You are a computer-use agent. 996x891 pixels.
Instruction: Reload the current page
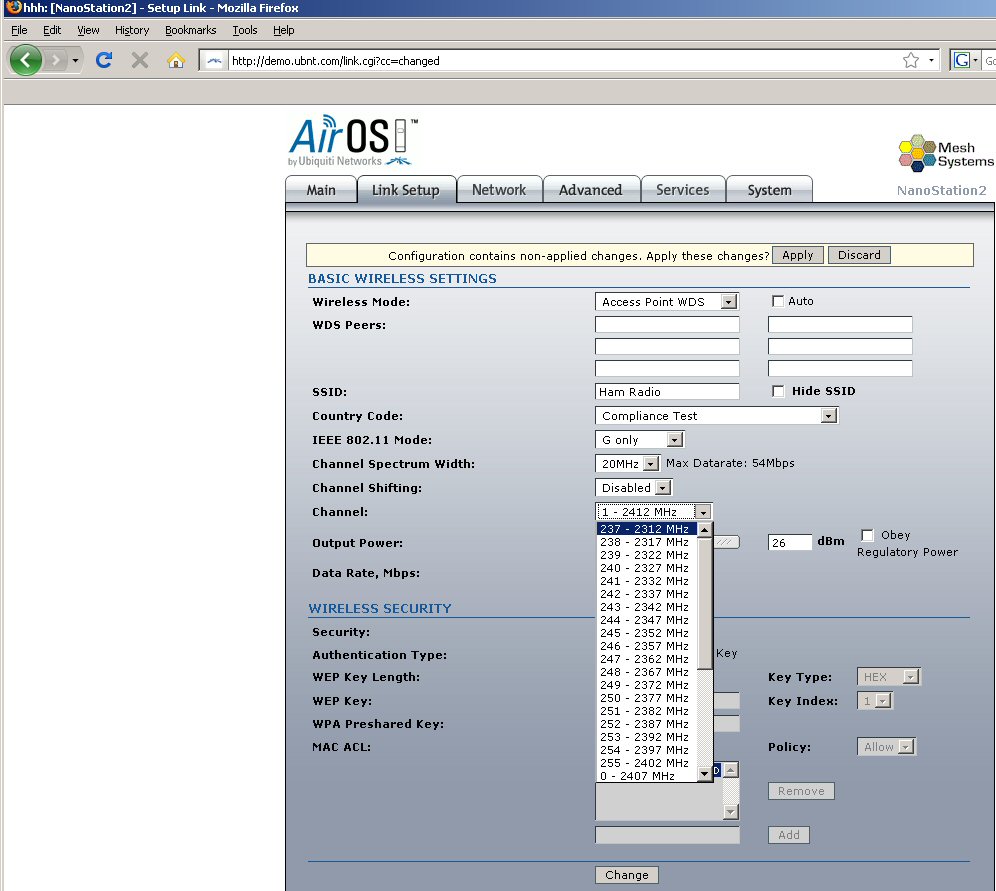(104, 60)
